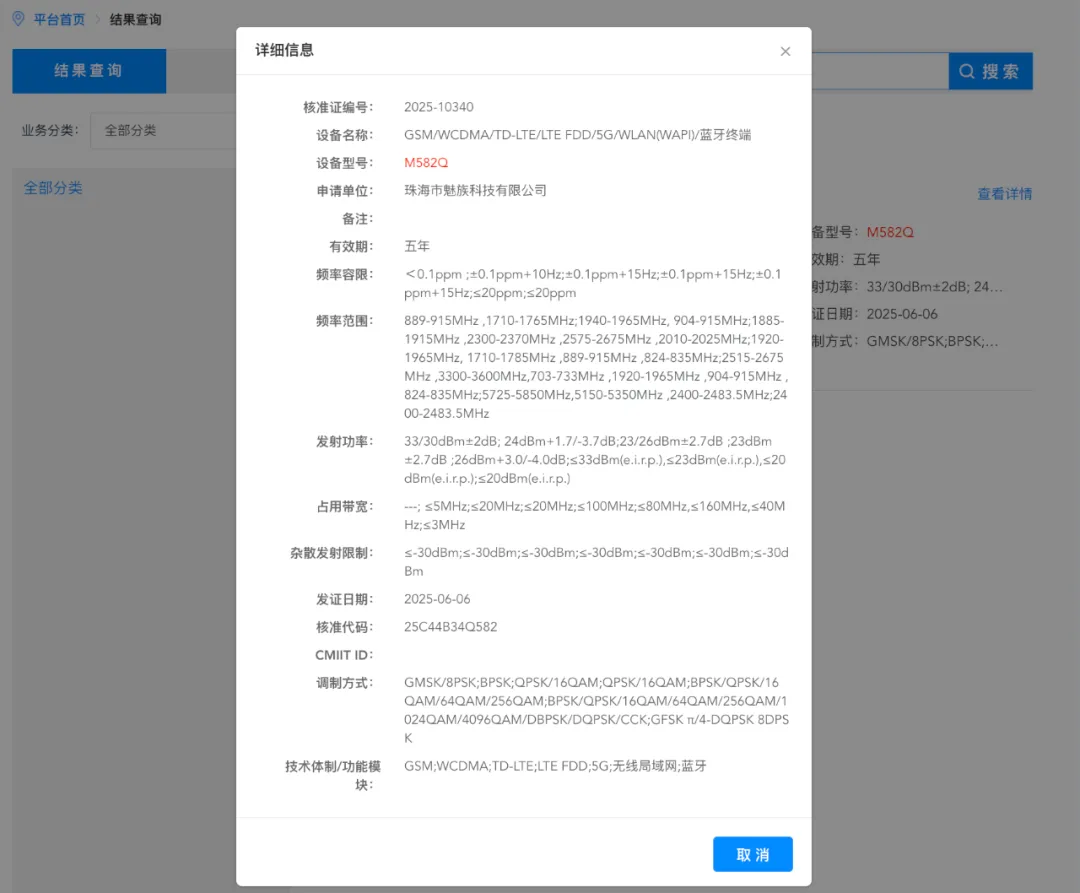Open the 平台首页 breadcrumb link
This screenshot has height=893, width=1080.
click(x=59, y=20)
